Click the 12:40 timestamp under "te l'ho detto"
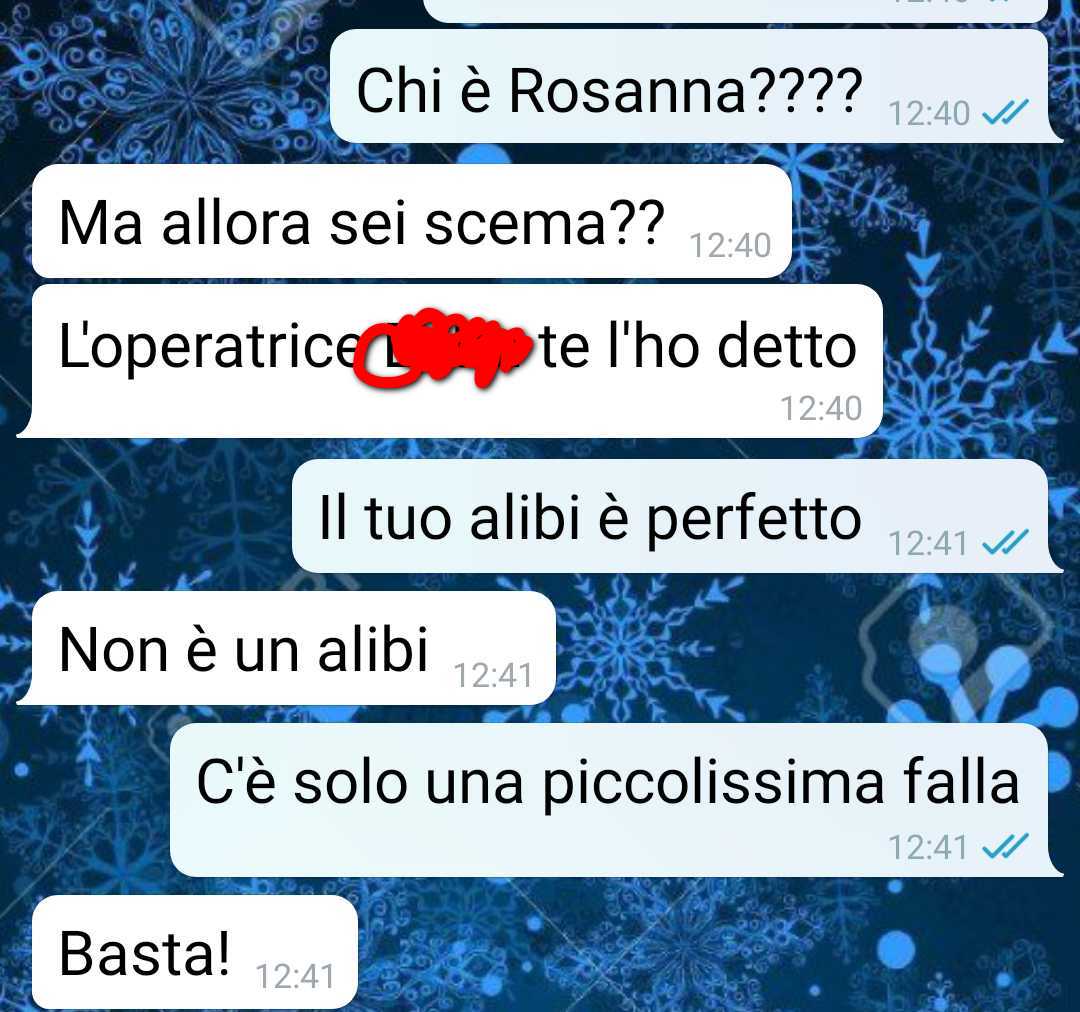The image size is (1080, 1012). click(821, 409)
